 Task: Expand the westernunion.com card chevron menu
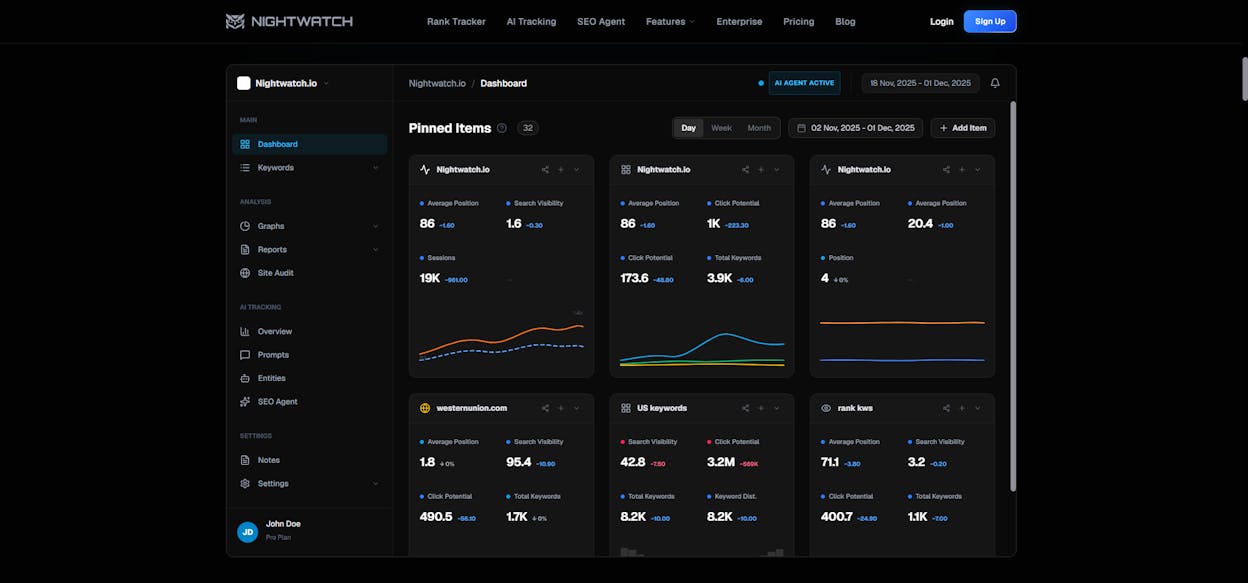pyautogui.click(x=577, y=408)
